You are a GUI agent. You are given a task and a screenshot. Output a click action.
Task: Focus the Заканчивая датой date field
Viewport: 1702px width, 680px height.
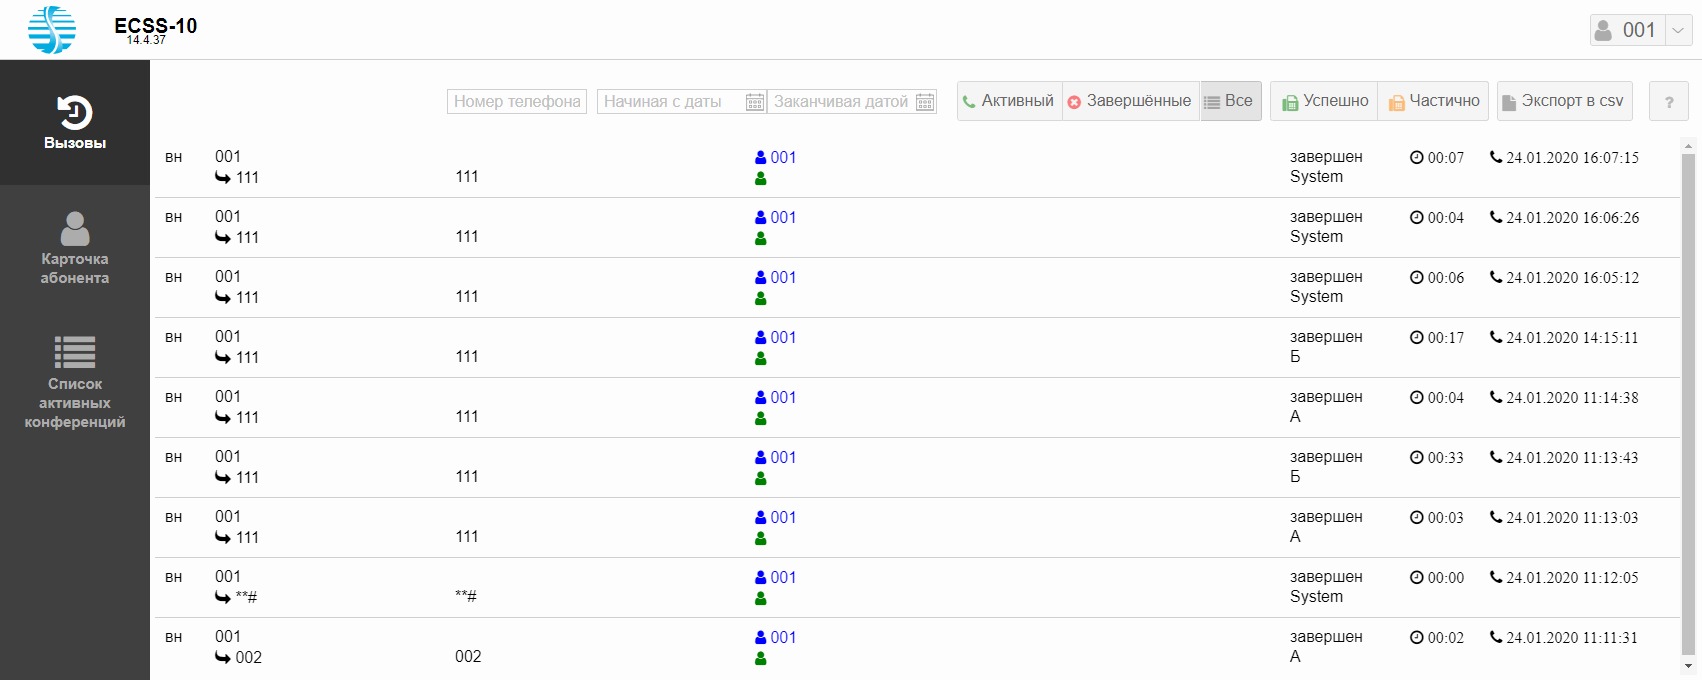841,101
